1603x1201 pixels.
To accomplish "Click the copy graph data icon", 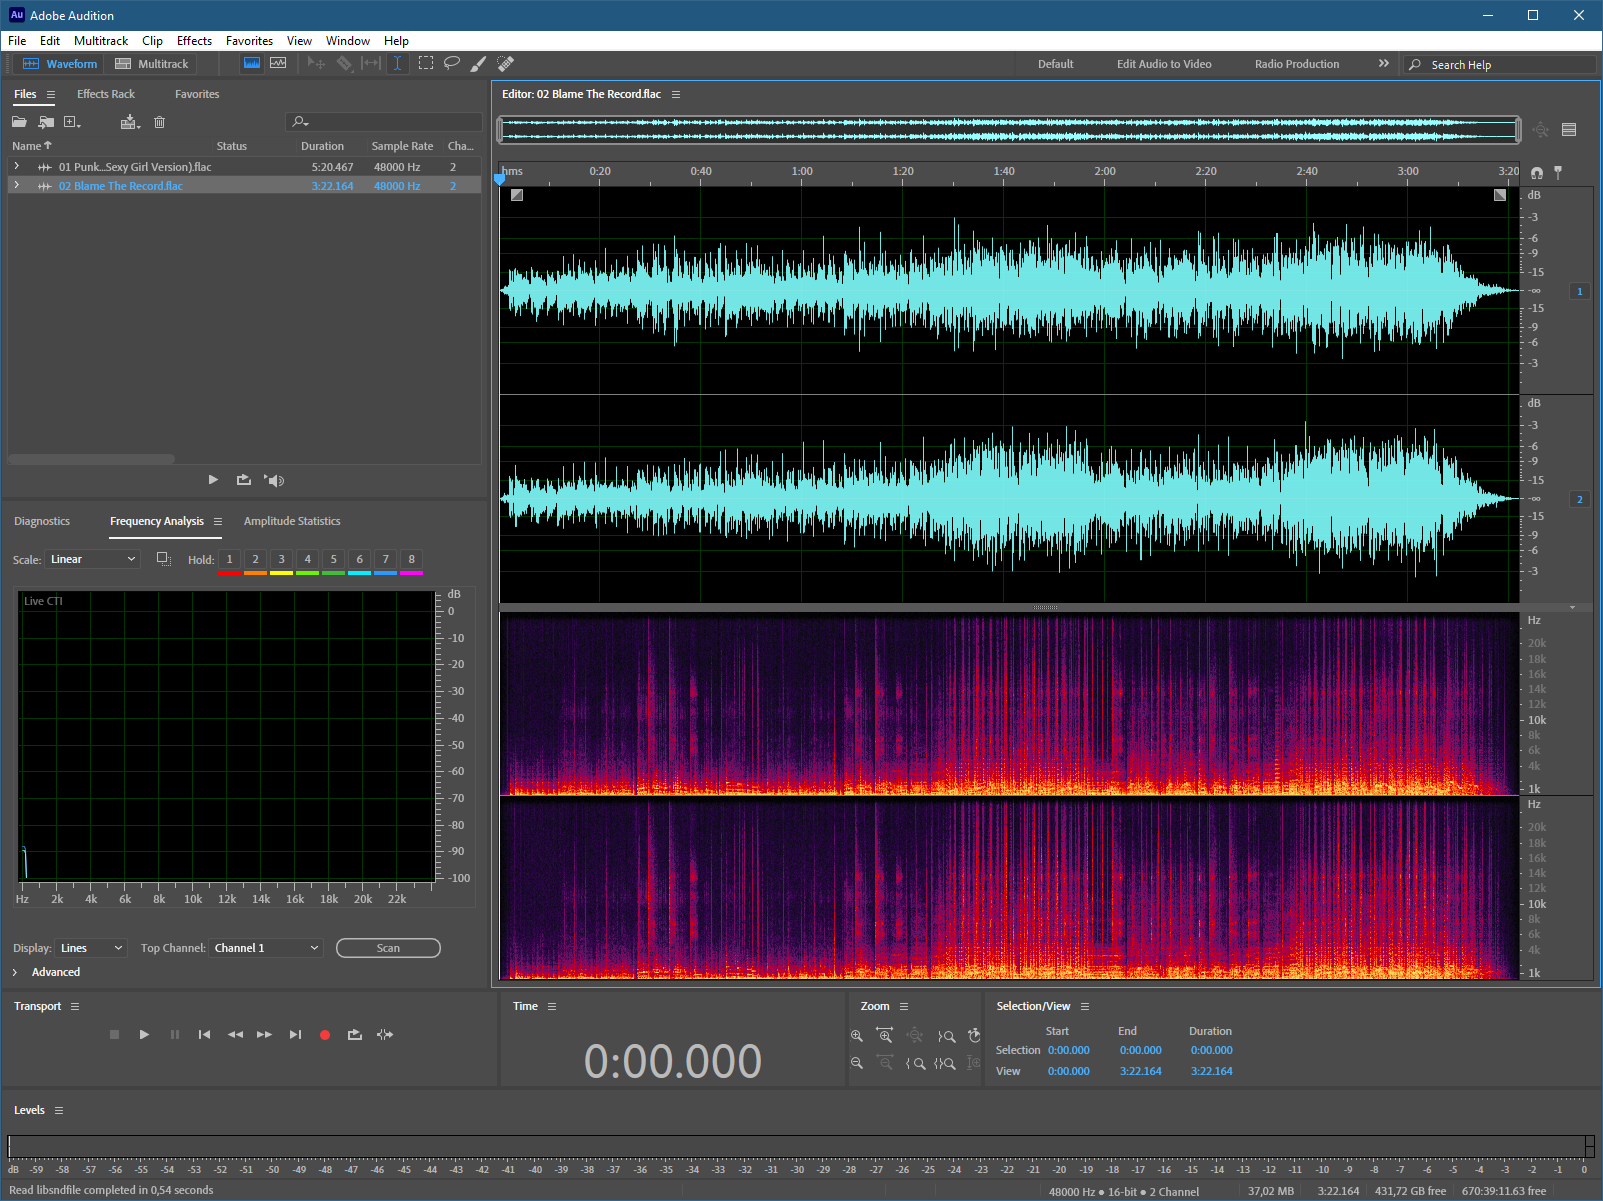I will [164, 559].
